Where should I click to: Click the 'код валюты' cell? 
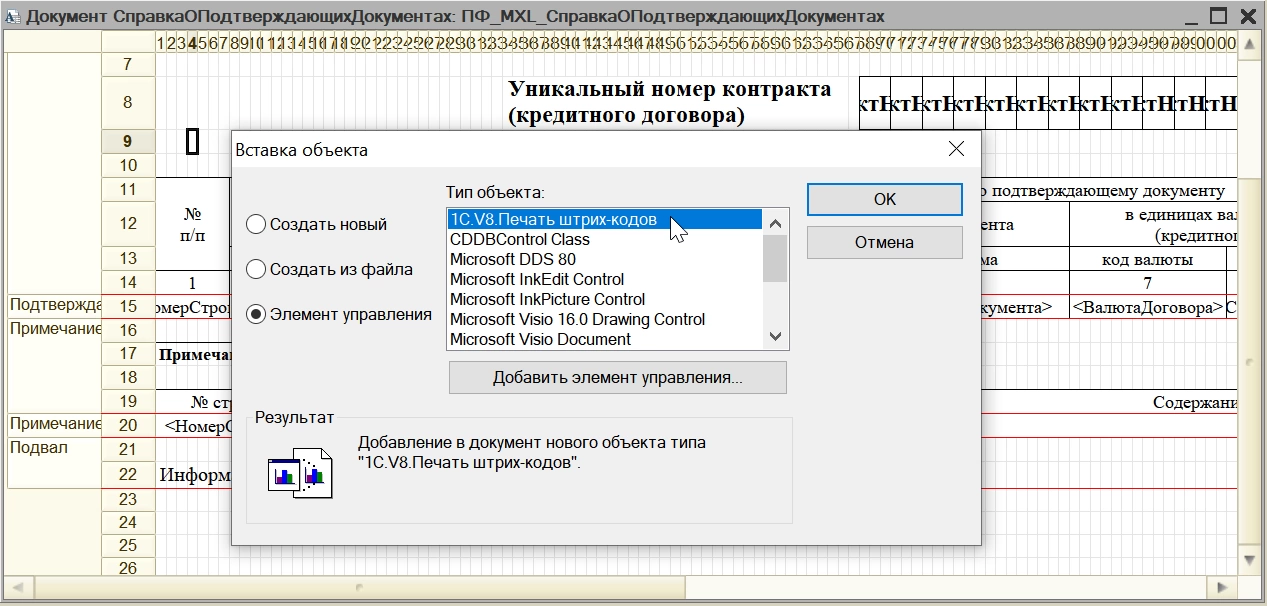[x=1148, y=259]
